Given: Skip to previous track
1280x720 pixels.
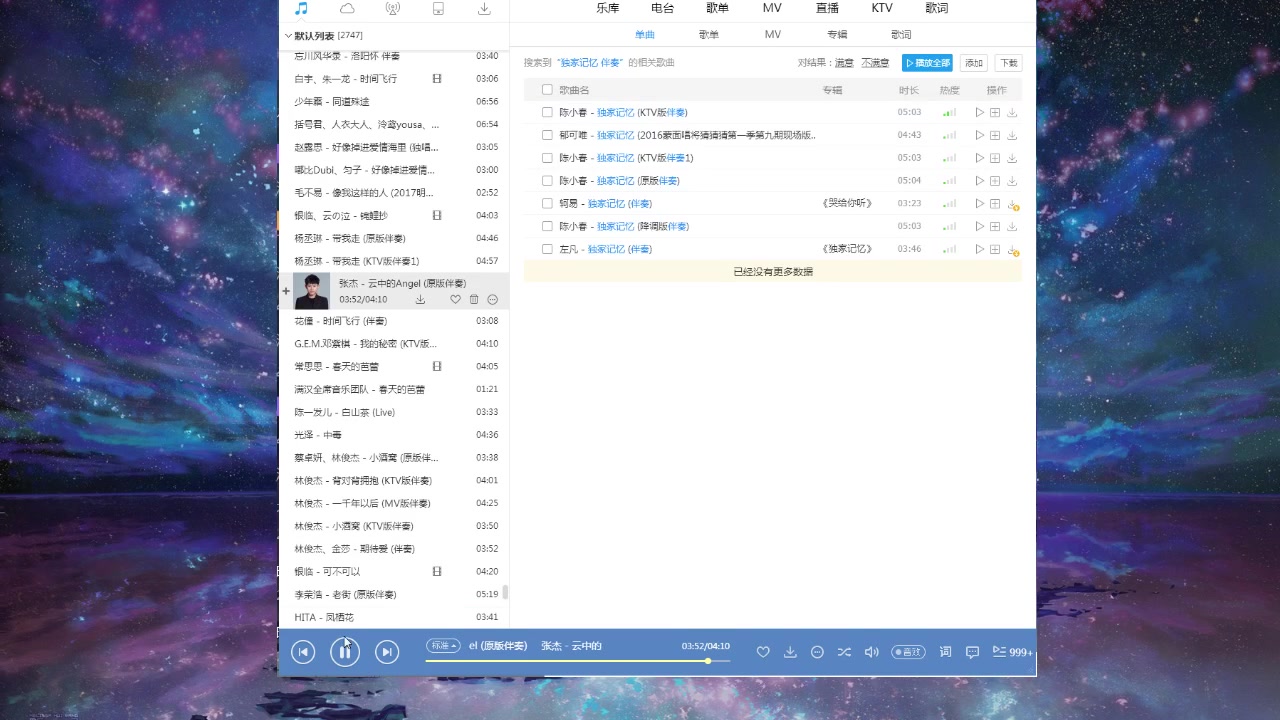Looking at the screenshot, I should (x=303, y=652).
